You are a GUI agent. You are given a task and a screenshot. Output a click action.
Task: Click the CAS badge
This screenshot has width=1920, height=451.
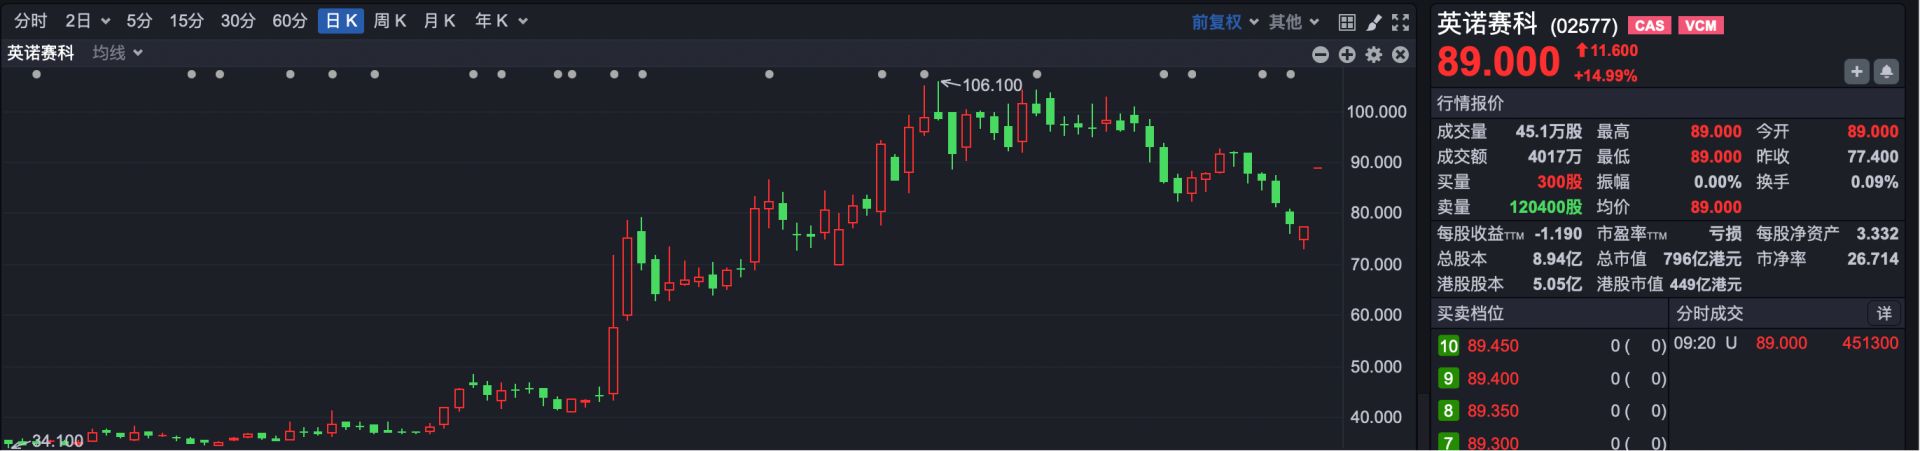pyautogui.click(x=1649, y=26)
